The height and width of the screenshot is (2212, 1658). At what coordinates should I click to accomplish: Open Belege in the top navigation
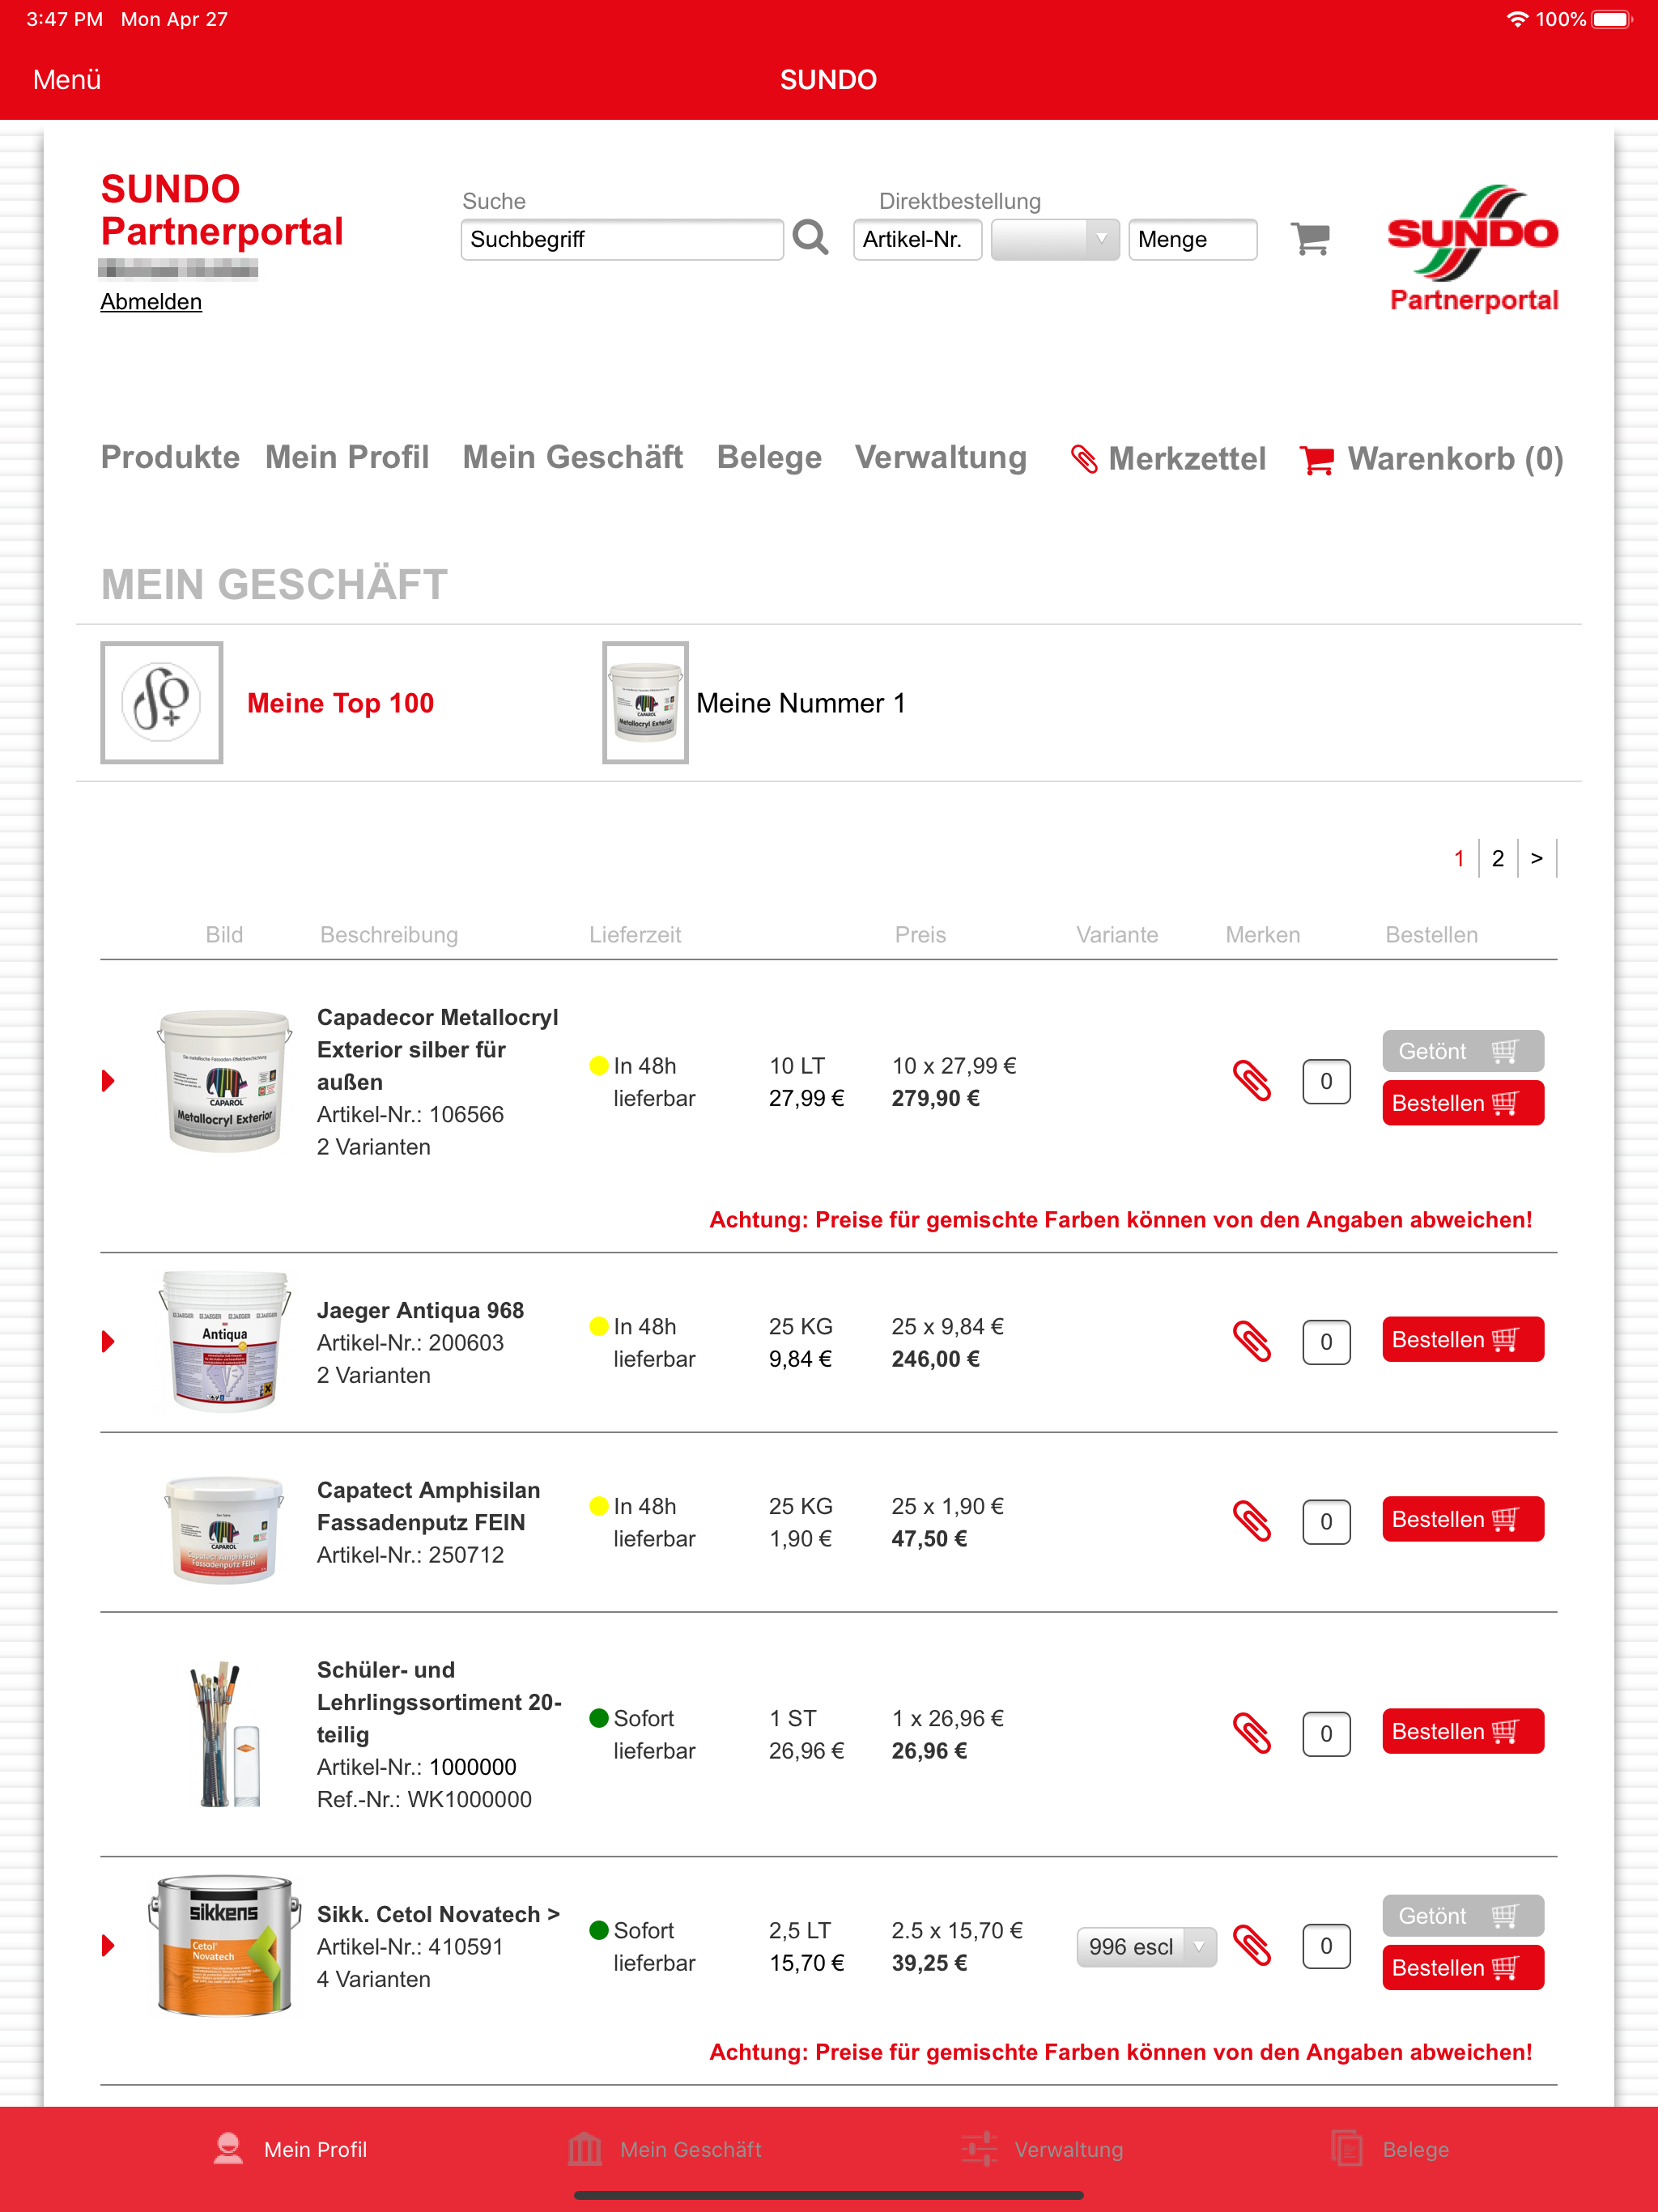tap(769, 457)
